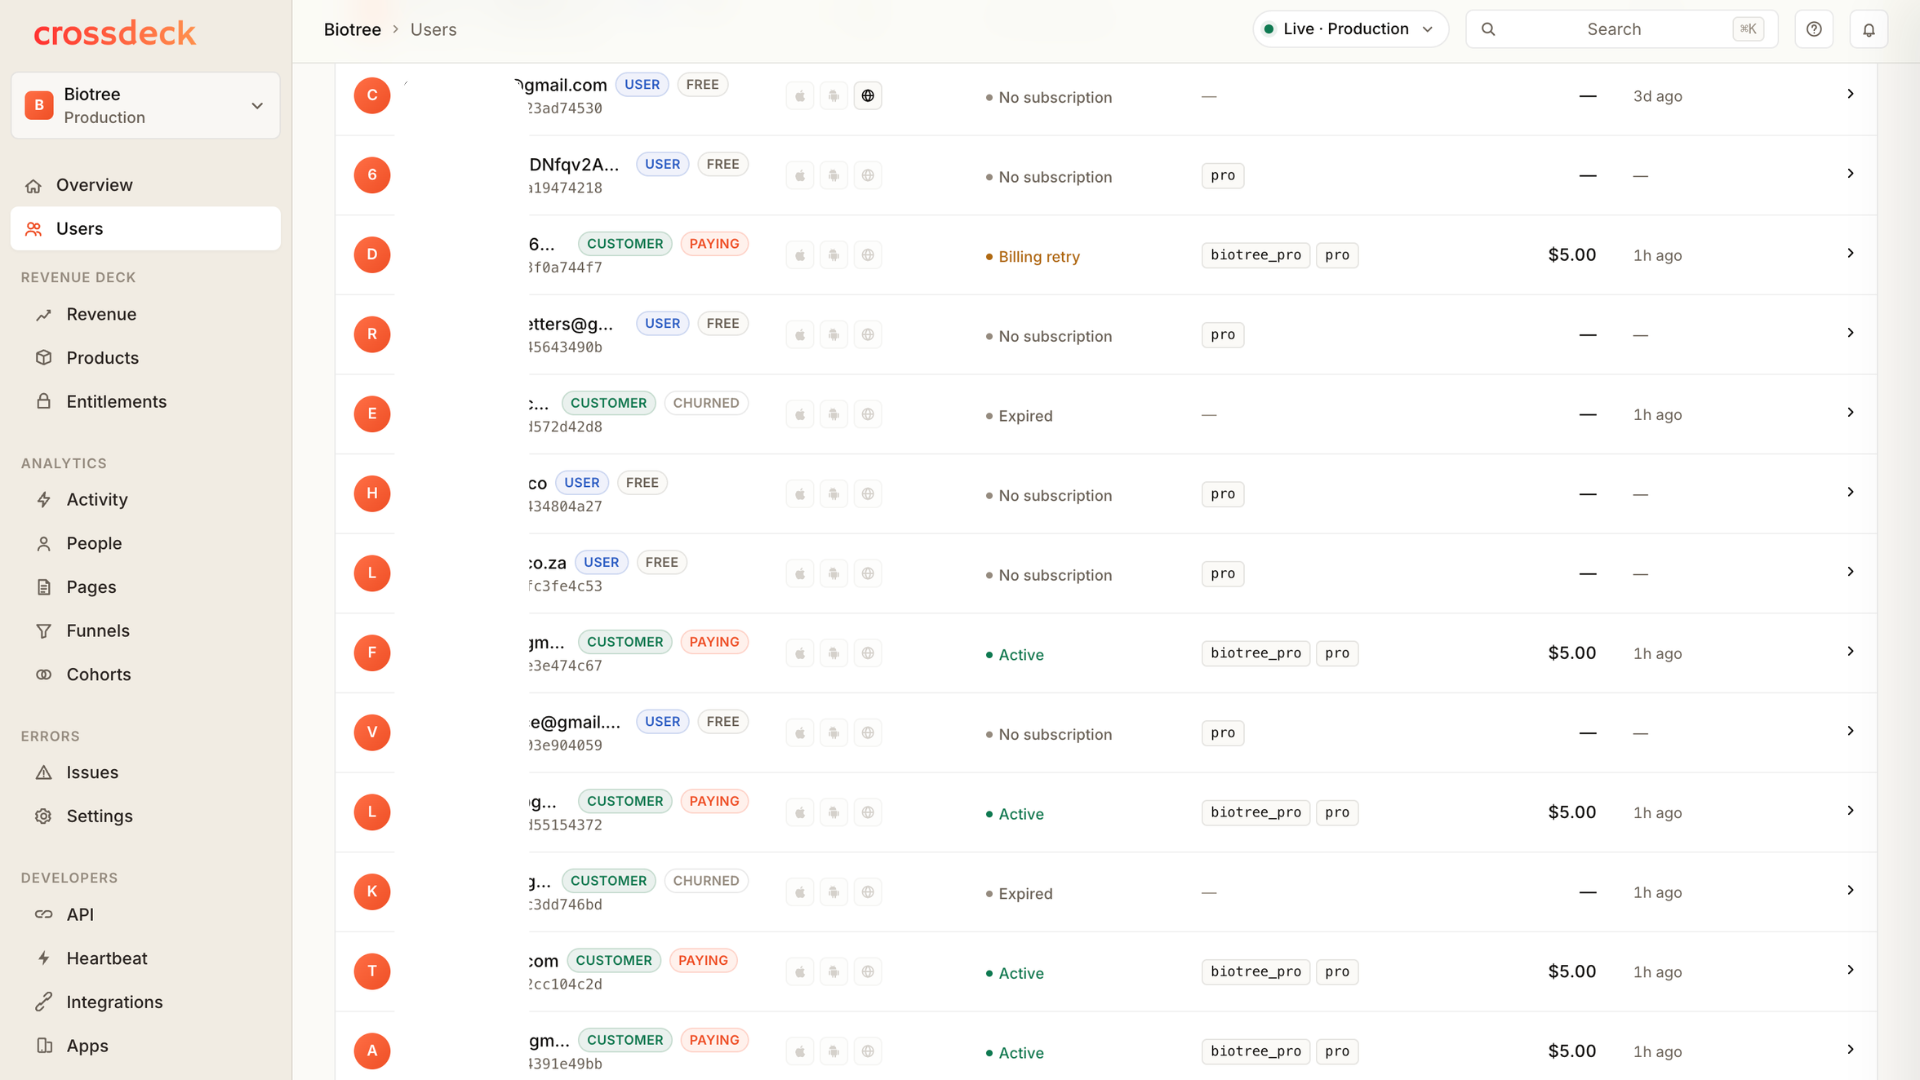The width and height of the screenshot is (1920, 1080).
Task: Click the Cohorts icon in the sidebar
Action: [x=44, y=675]
